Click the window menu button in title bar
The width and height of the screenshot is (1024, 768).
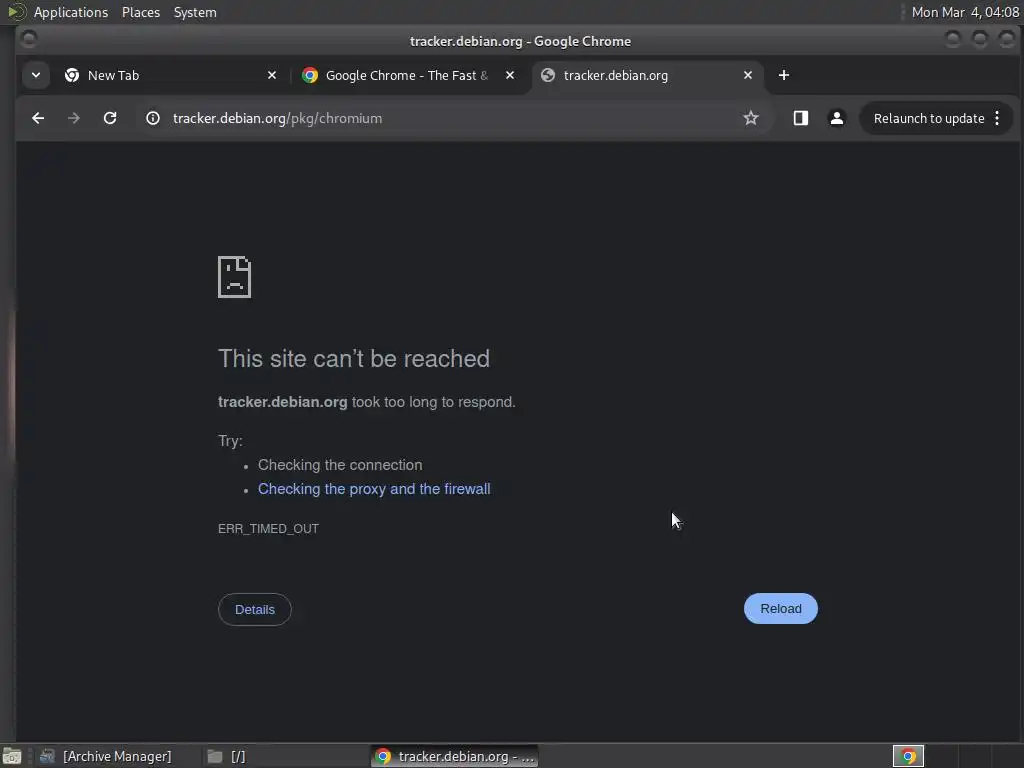pos(29,40)
